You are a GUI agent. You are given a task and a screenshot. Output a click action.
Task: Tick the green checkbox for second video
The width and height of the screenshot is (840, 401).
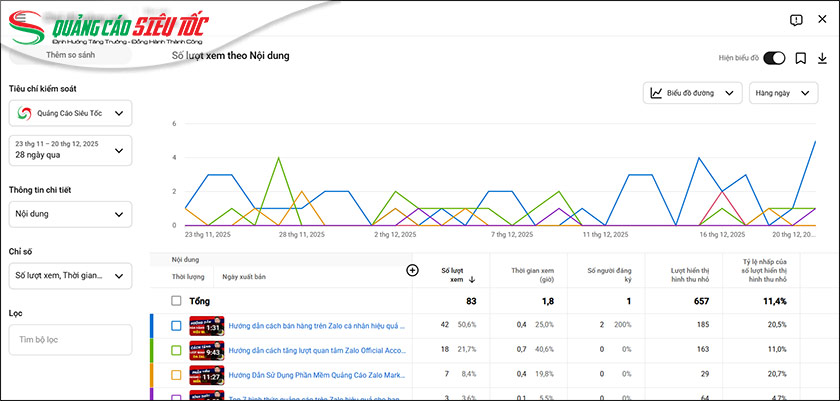pos(176,350)
